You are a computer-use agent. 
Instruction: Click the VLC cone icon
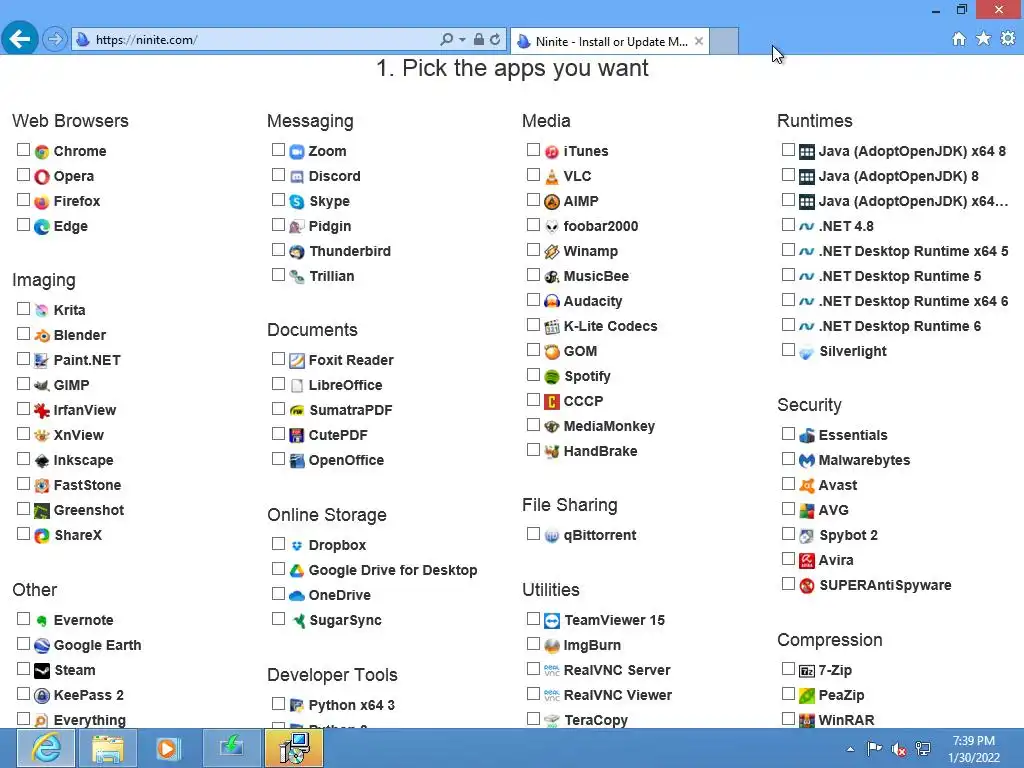point(552,176)
